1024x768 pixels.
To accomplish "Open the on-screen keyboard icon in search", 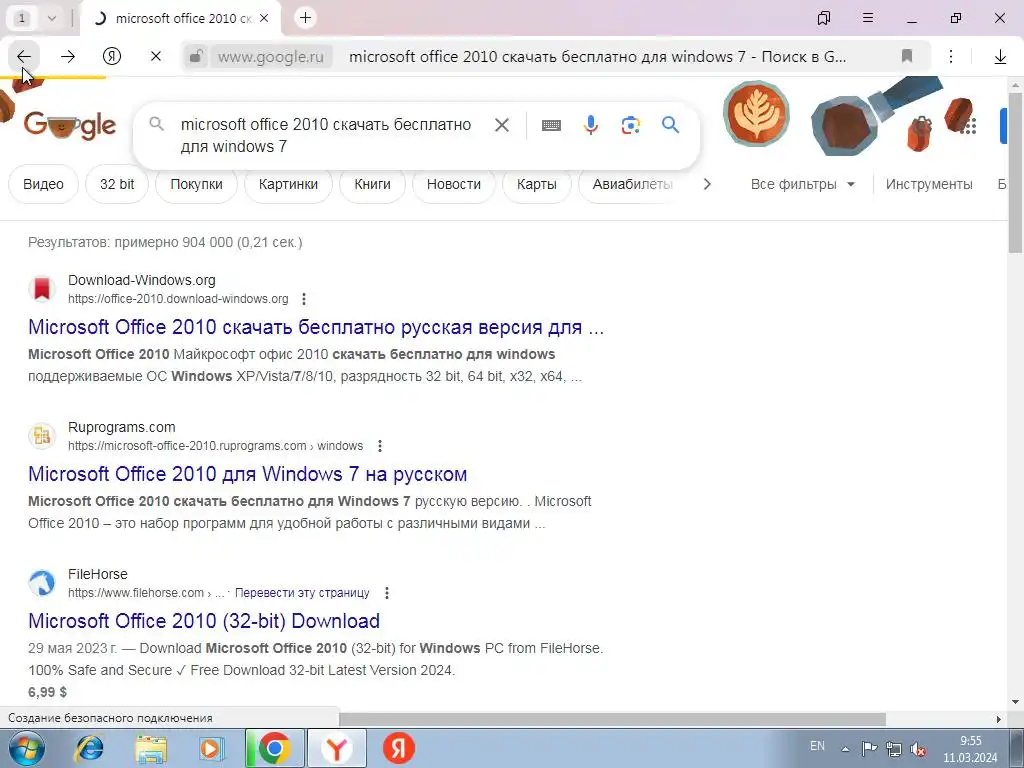I will (x=551, y=125).
